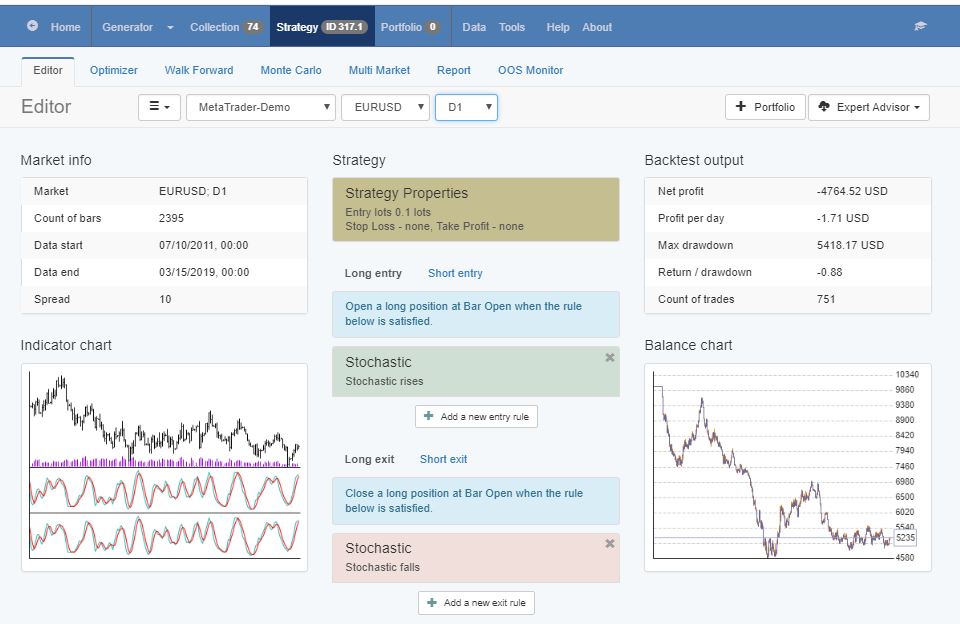Image resolution: width=960 pixels, height=624 pixels.
Task: Remove the Stochastic falls exit rule
Action: point(610,544)
